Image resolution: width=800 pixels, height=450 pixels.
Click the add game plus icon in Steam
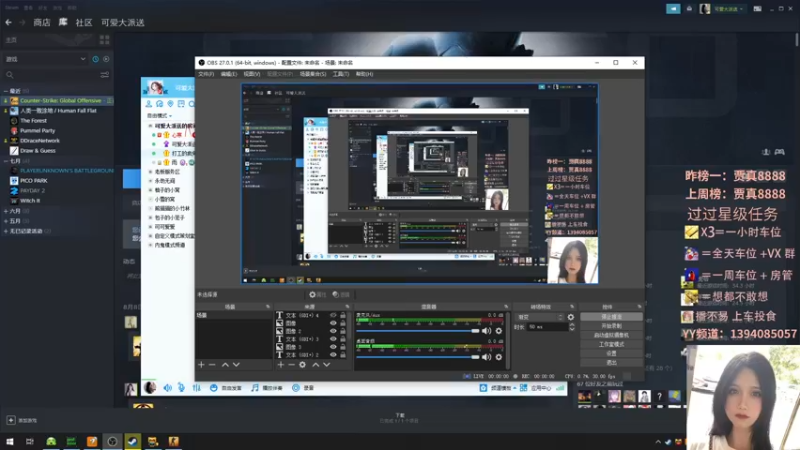11,420
